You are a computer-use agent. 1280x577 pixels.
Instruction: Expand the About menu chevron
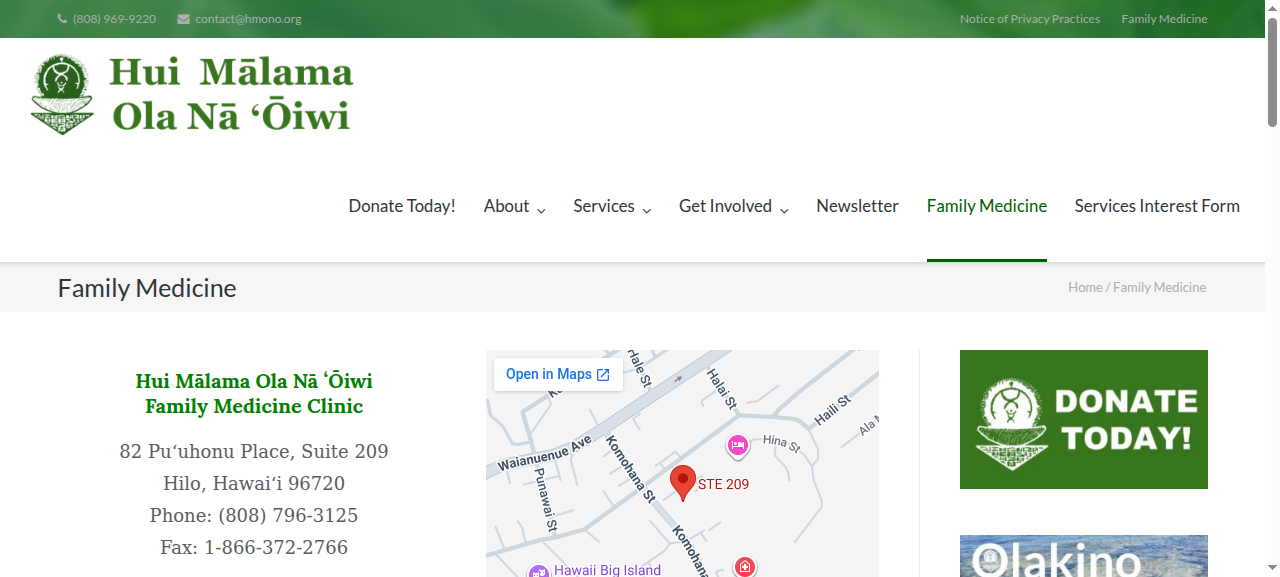pos(541,210)
